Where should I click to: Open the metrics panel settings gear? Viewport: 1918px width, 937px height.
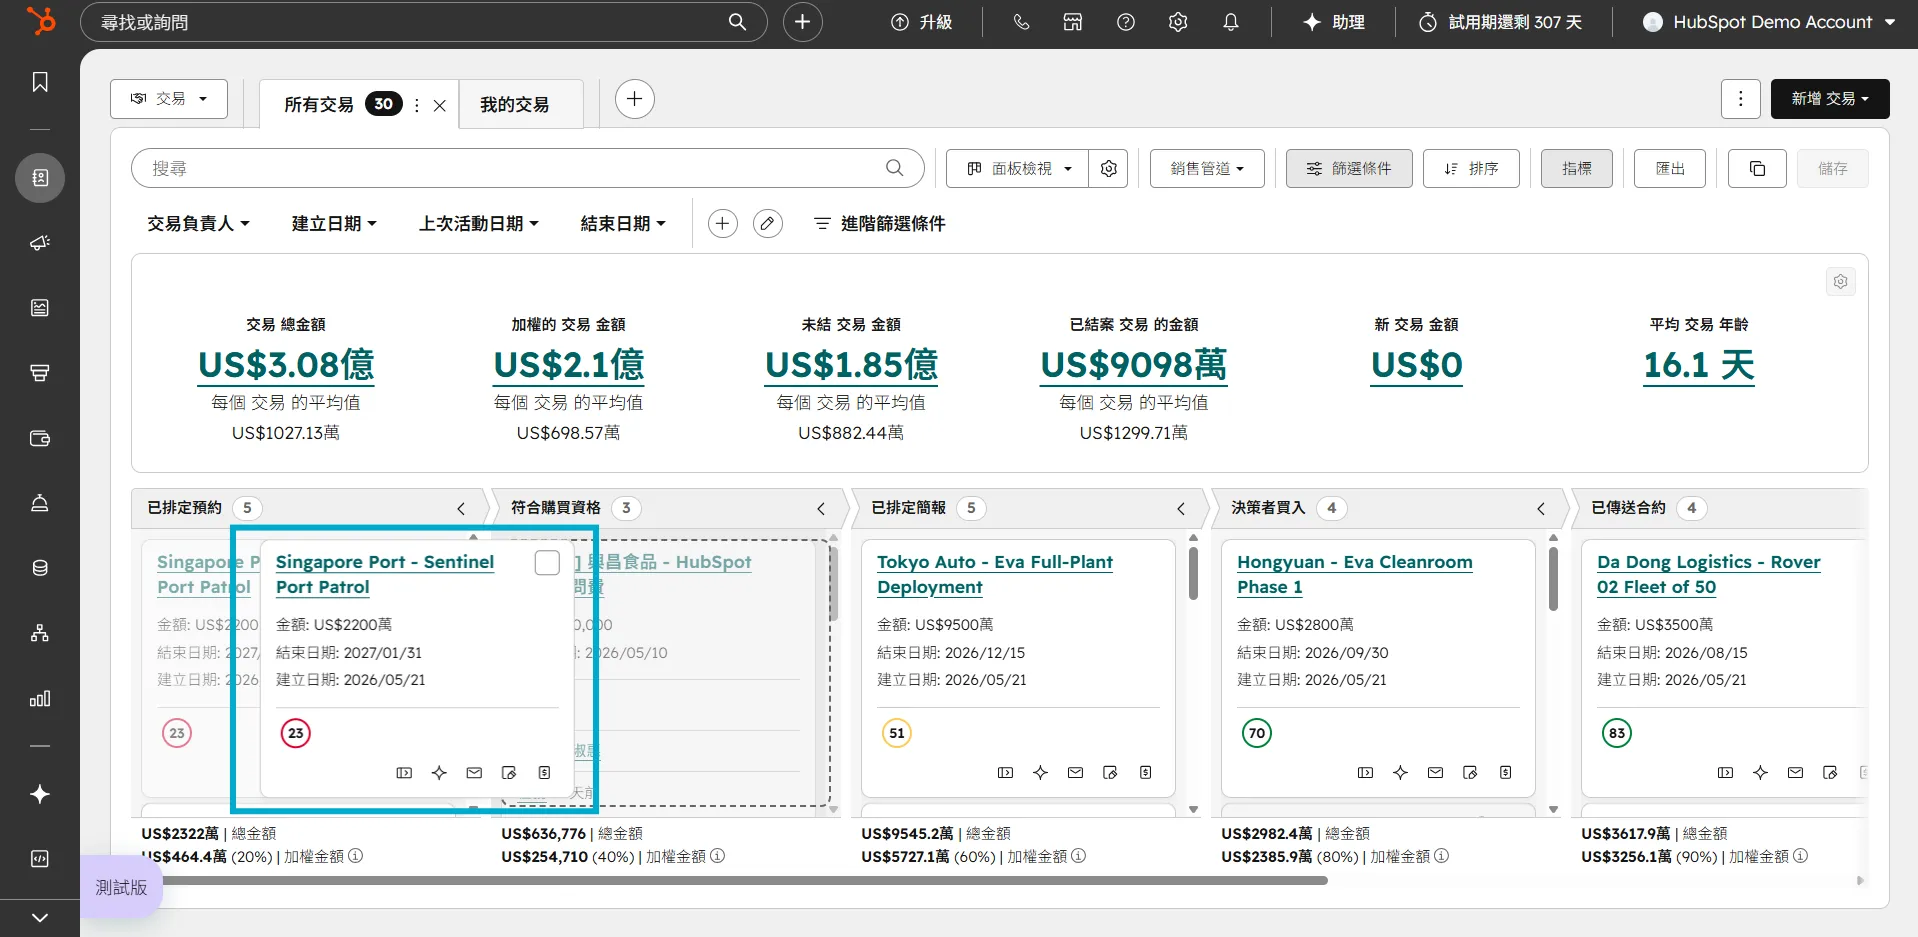tap(1840, 282)
